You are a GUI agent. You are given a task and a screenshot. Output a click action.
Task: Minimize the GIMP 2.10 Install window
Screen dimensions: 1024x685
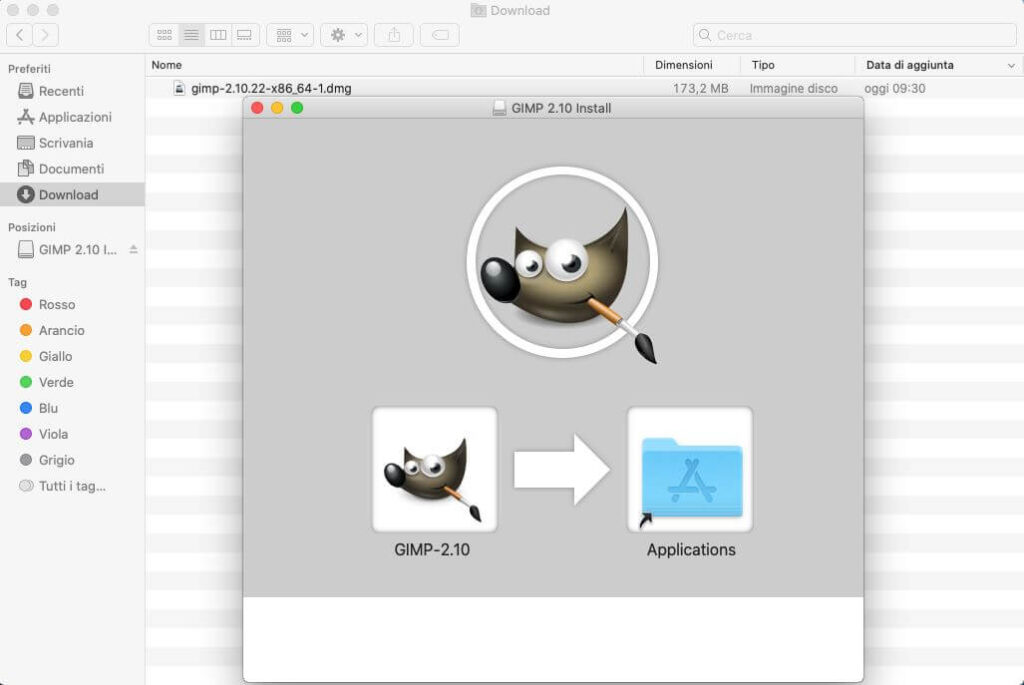click(x=277, y=108)
